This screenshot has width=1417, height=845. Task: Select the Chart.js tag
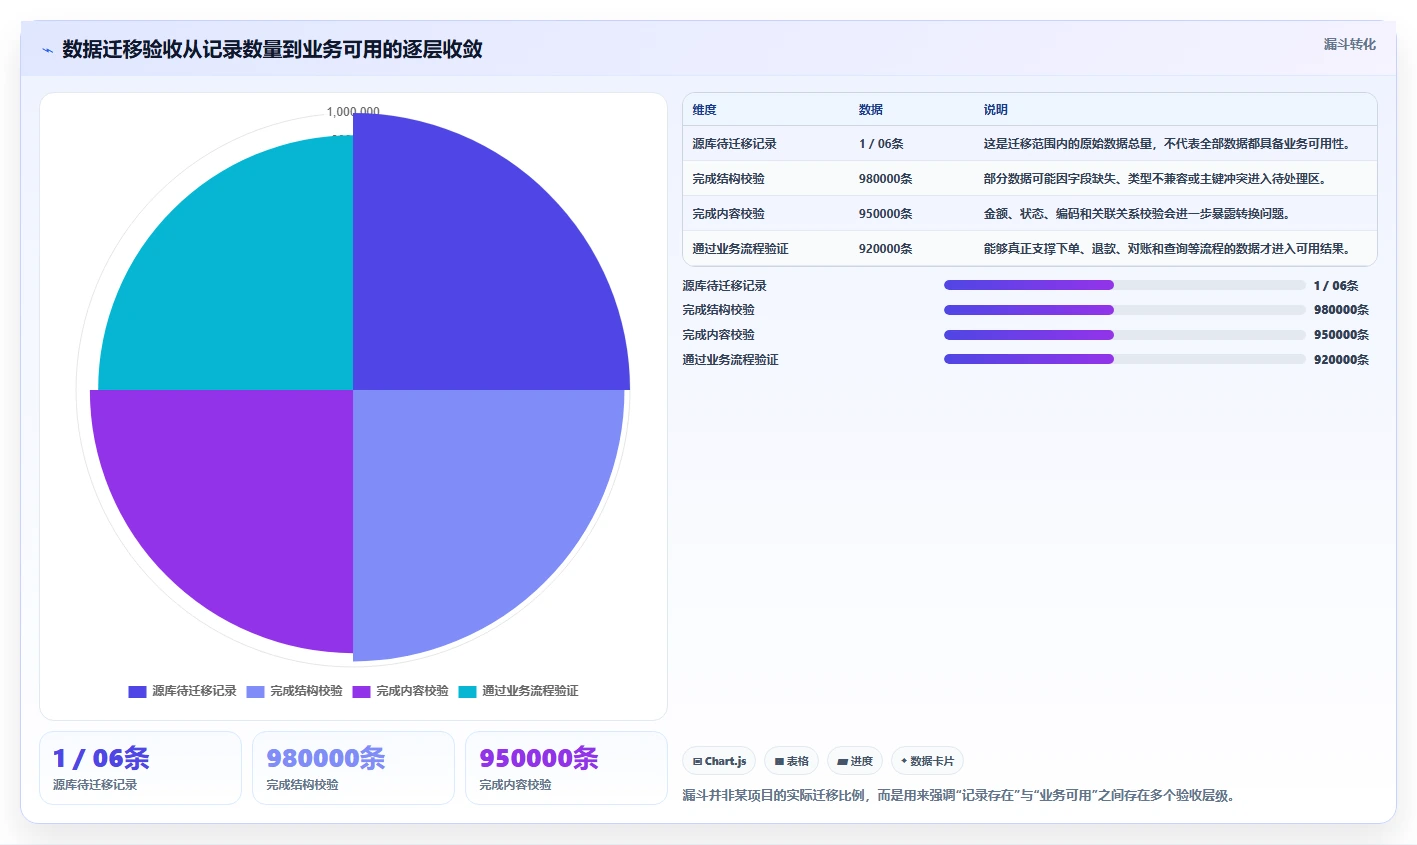(719, 761)
